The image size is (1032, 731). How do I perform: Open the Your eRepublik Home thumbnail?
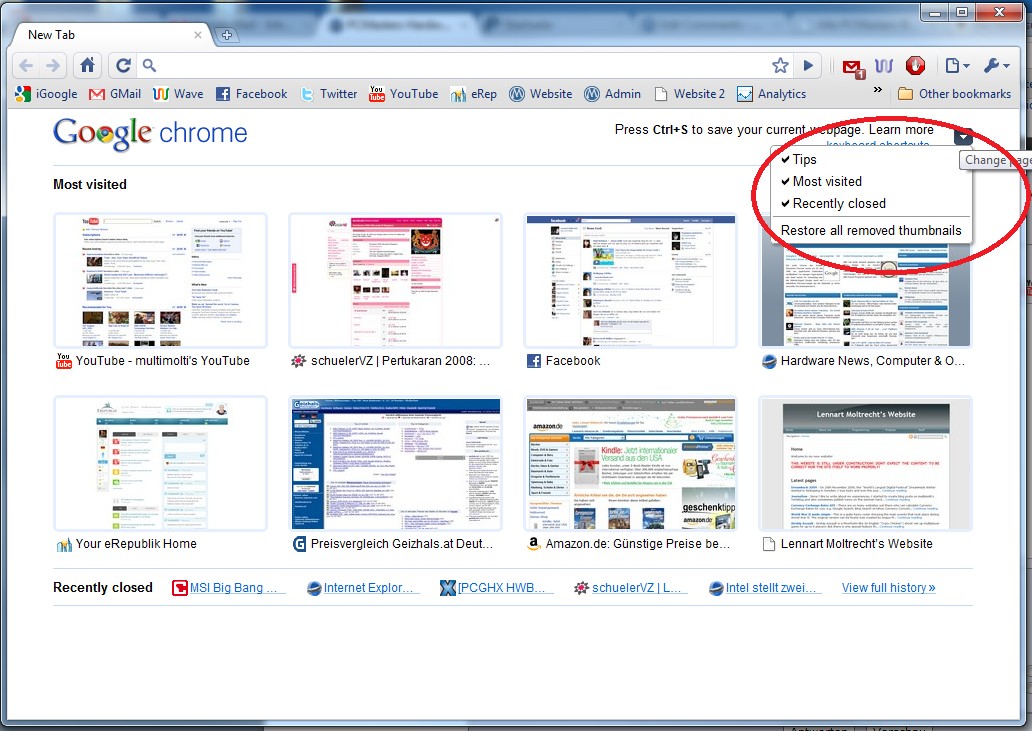pyautogui.click(x=161, y=464)
